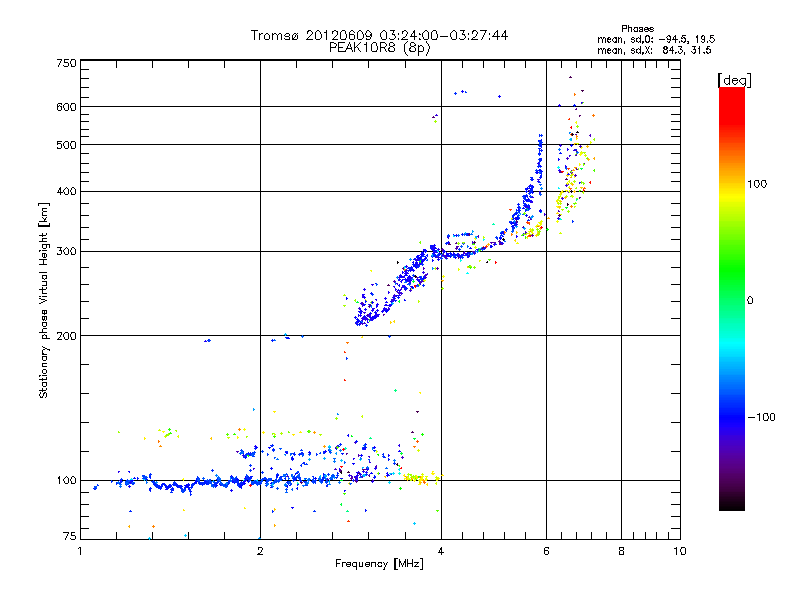Click the x-axis tick label '4'
The height and width of the screenshot is (600, 800).
[441, 551]
